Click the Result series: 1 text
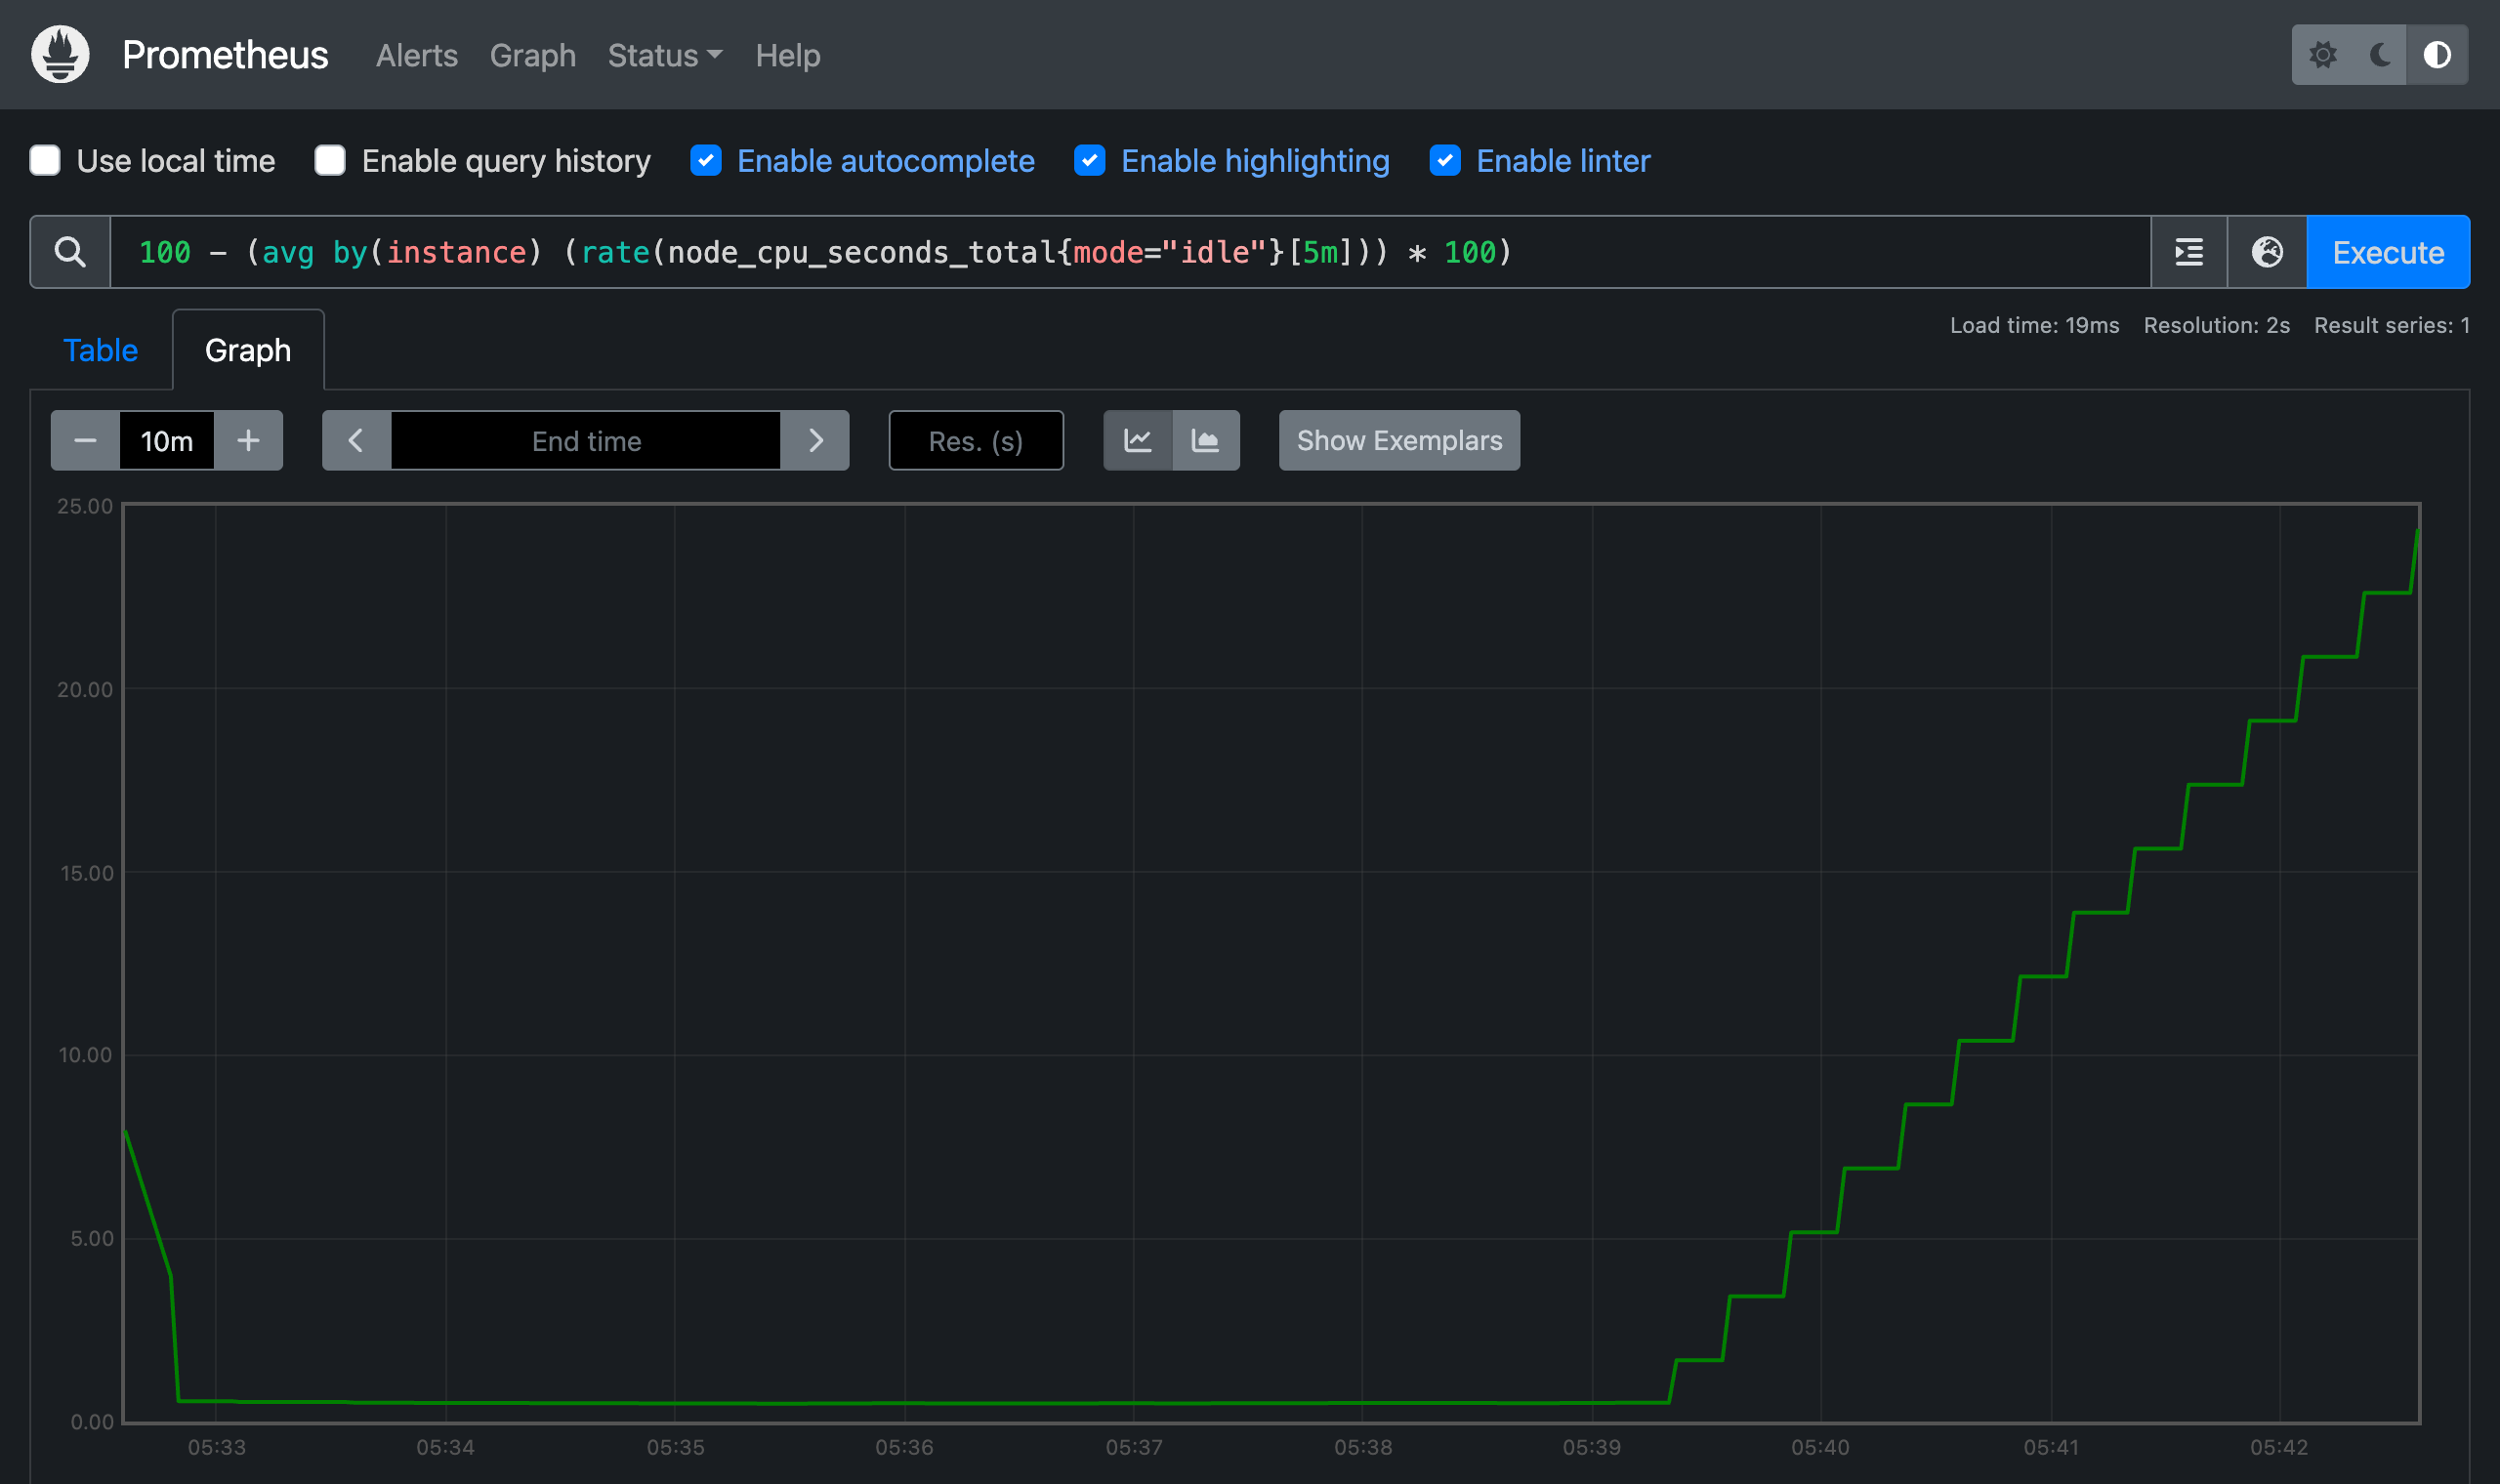The height and width of the screenshot is (1484, 2500). 2391,325
